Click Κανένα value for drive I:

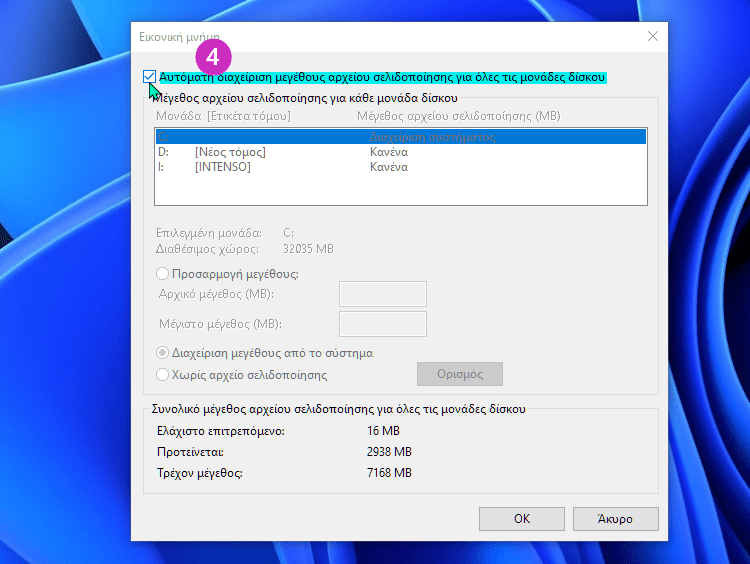(389, 167)
